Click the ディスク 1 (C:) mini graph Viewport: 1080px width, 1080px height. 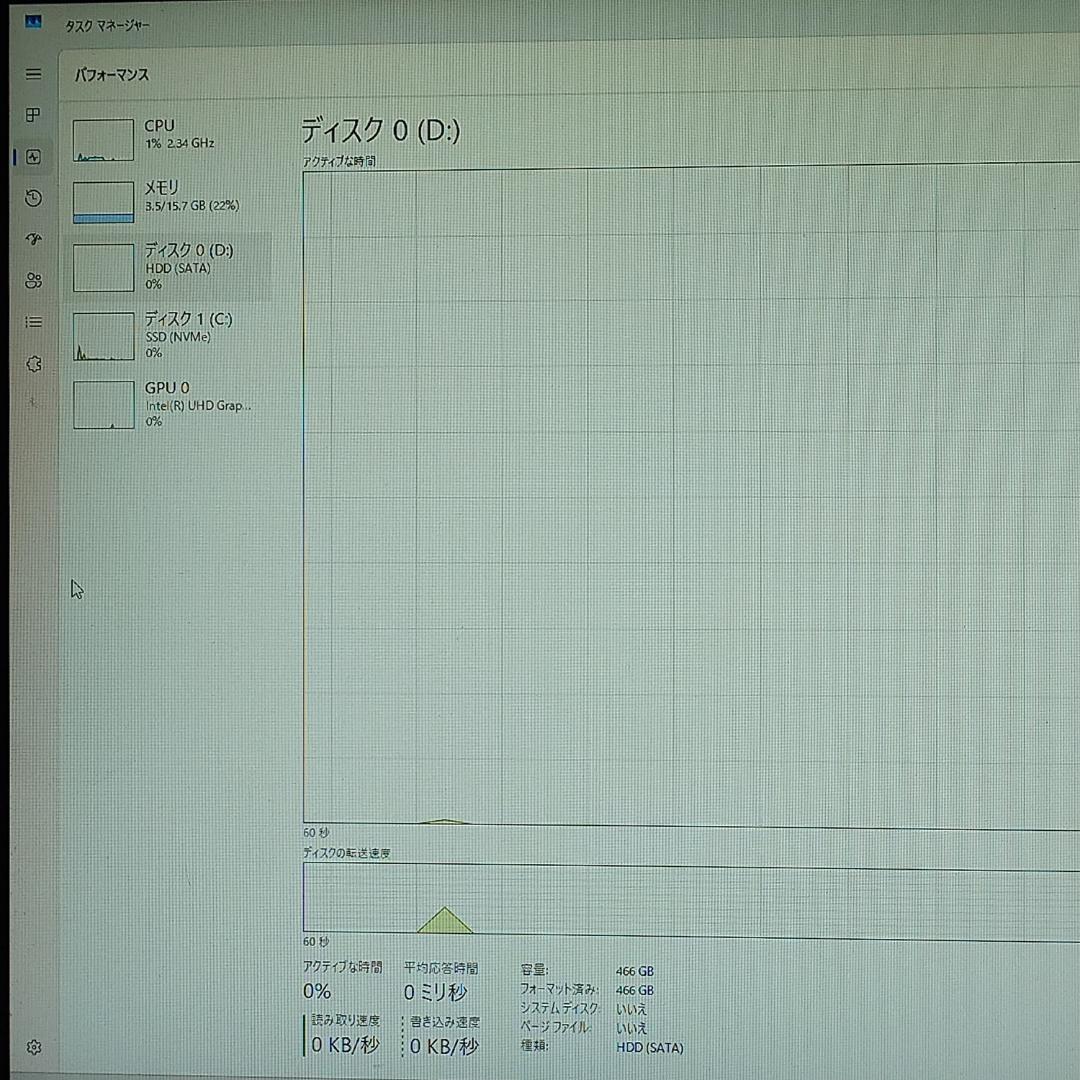coord(103,336)
